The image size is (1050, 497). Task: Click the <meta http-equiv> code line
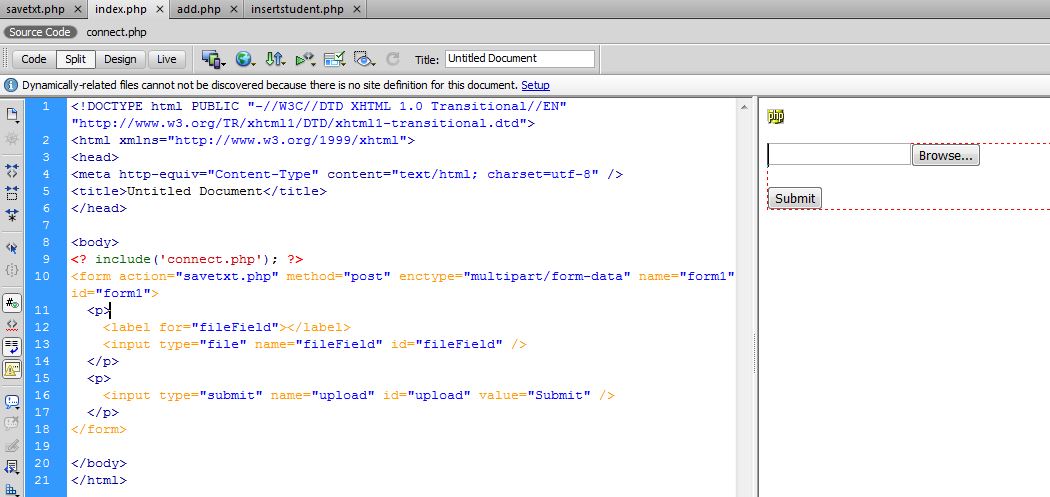point(347,174)
